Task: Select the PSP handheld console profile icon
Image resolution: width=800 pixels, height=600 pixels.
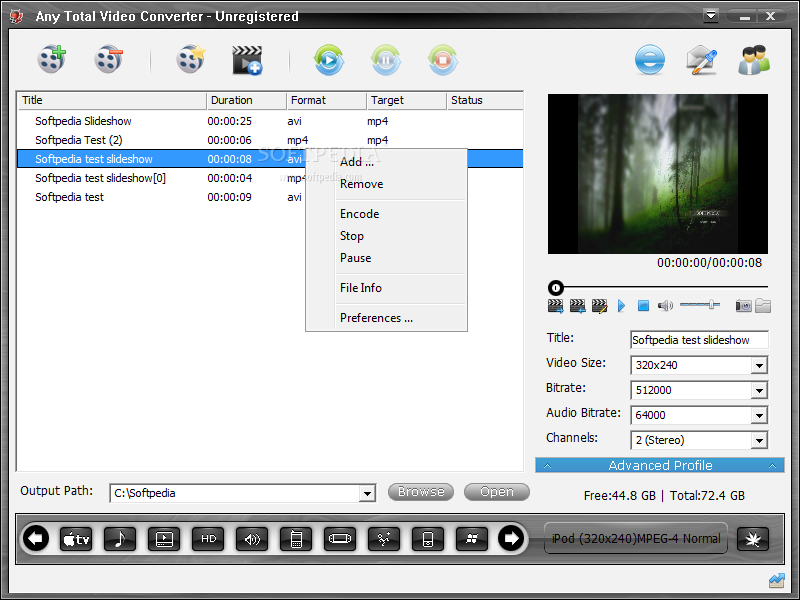Action: [x=340, y=539]
